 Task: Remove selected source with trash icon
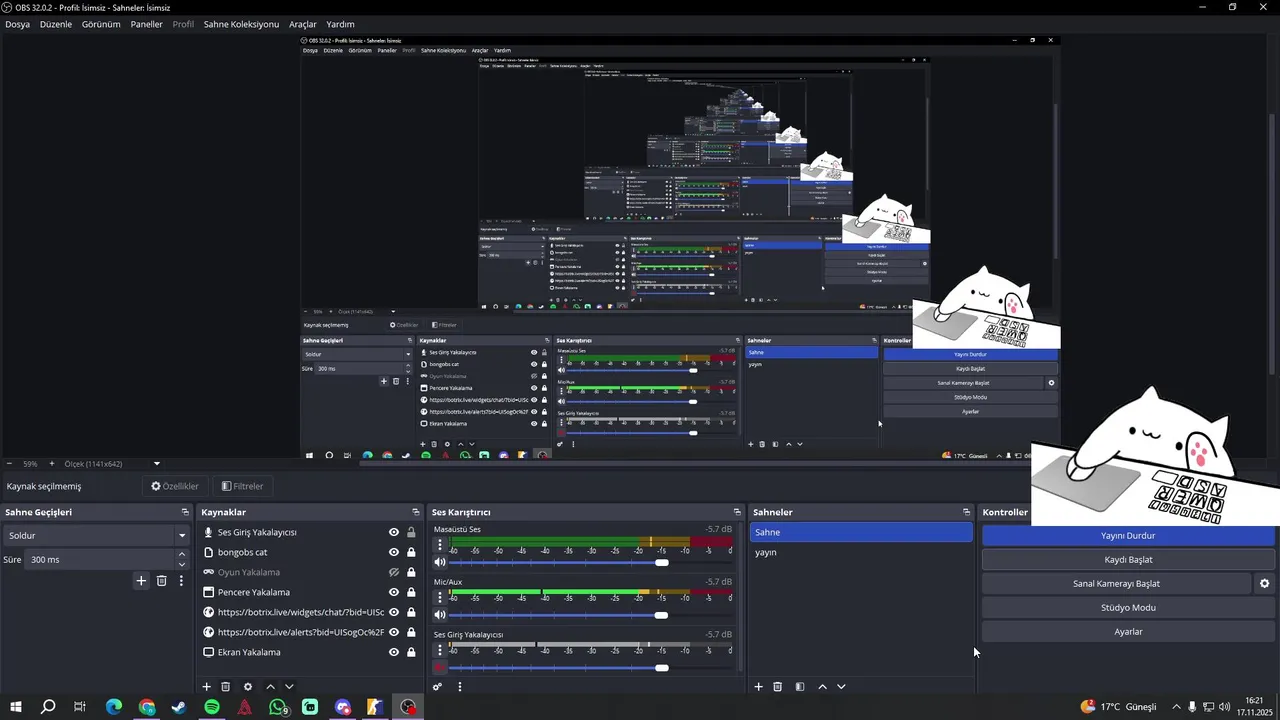pyautogui.click(x=226, y=687)
